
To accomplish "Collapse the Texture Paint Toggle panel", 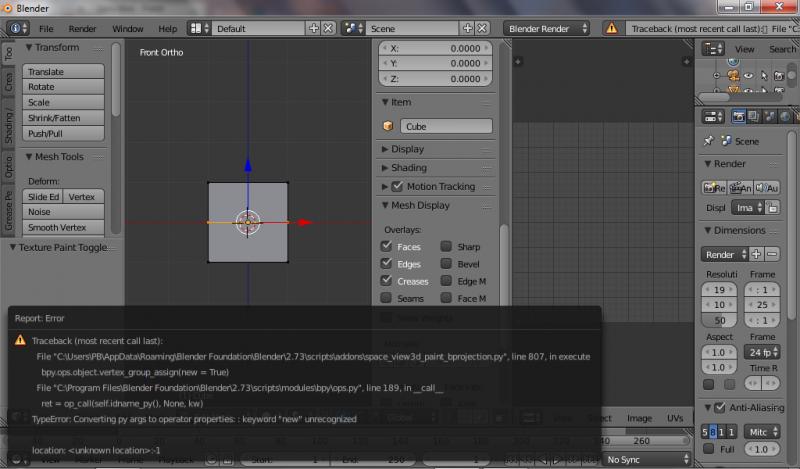I will tap(13, 248).
